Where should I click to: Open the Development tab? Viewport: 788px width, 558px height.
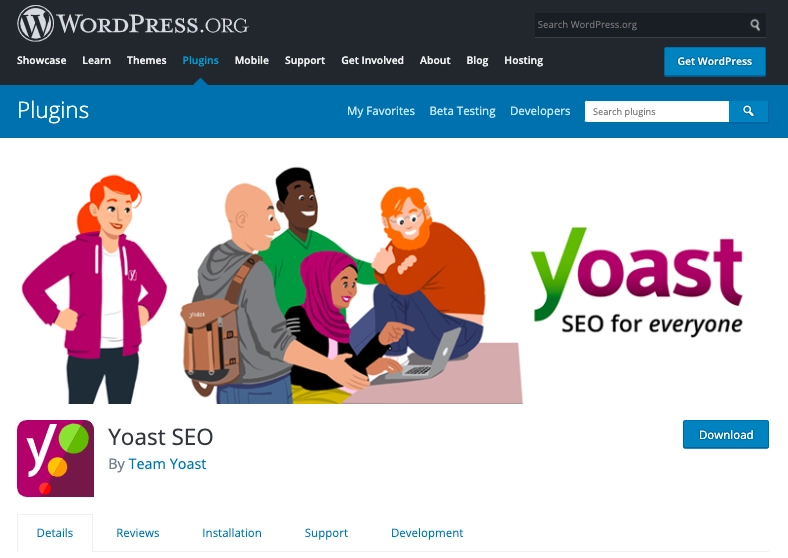tap(427, 533)
